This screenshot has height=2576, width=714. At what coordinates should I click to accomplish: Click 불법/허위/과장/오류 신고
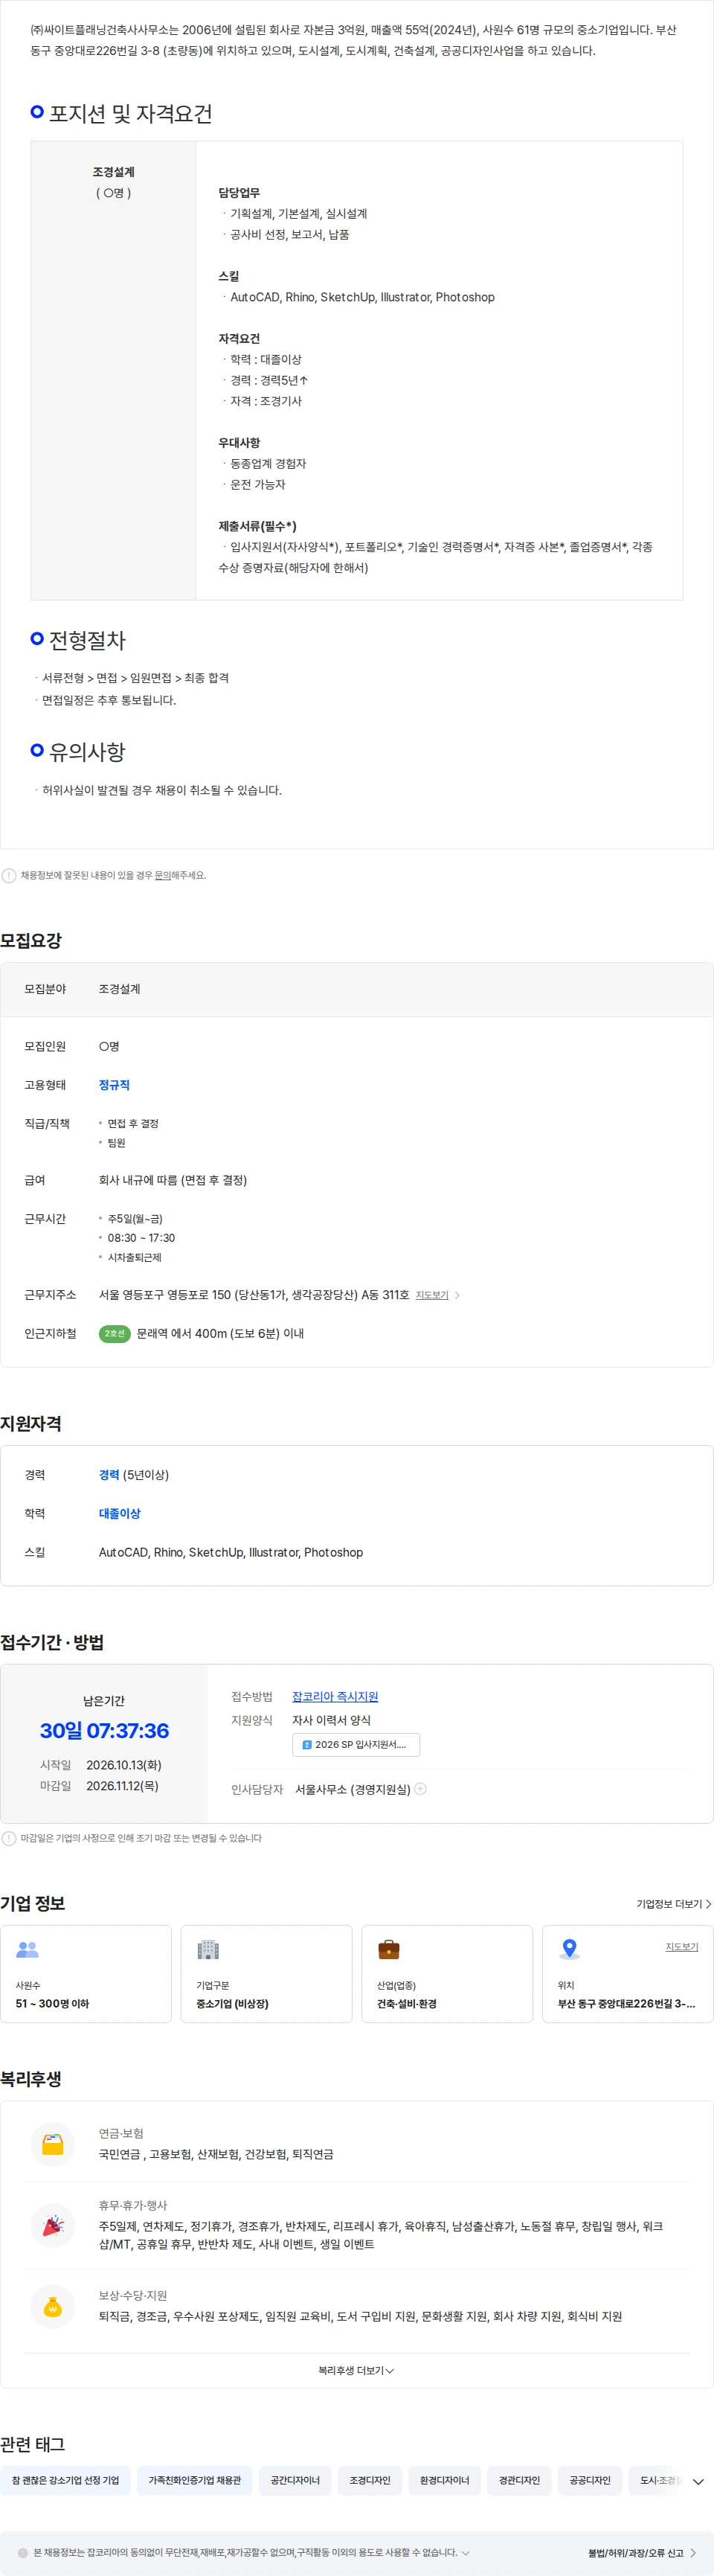click(x=642, y=2552)
